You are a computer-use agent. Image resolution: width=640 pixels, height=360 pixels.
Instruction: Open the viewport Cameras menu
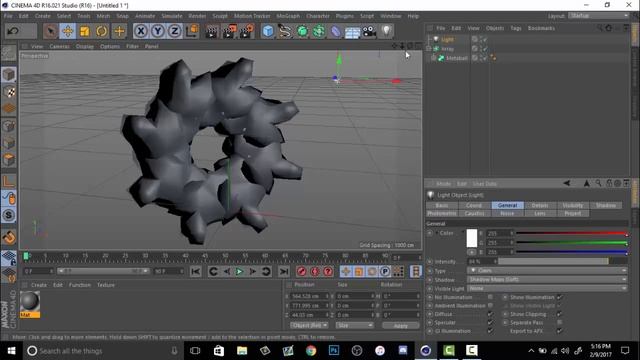[59, 47]
